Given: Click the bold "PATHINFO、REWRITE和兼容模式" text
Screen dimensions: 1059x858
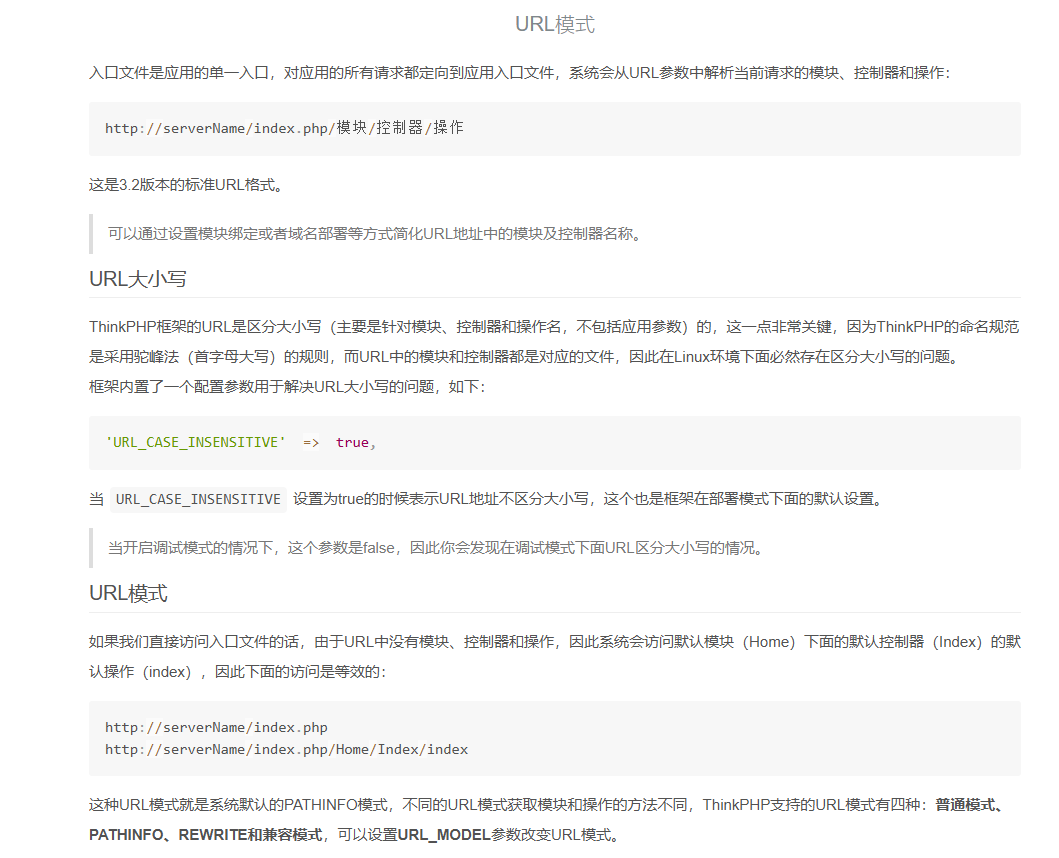Looking at the screenshot, I should pos(205,834).
